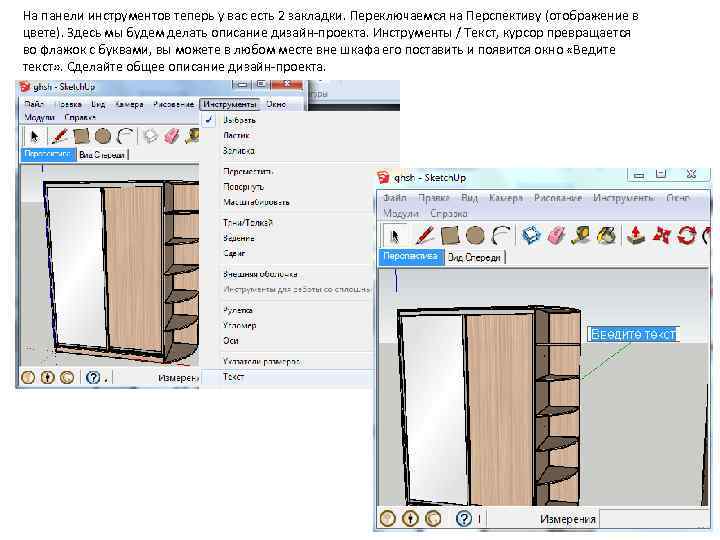This screenshot has height=540, width=720.
Task: Choose Тяни/Толкай in the Инструменты dropdown
Action: (287, 223)
